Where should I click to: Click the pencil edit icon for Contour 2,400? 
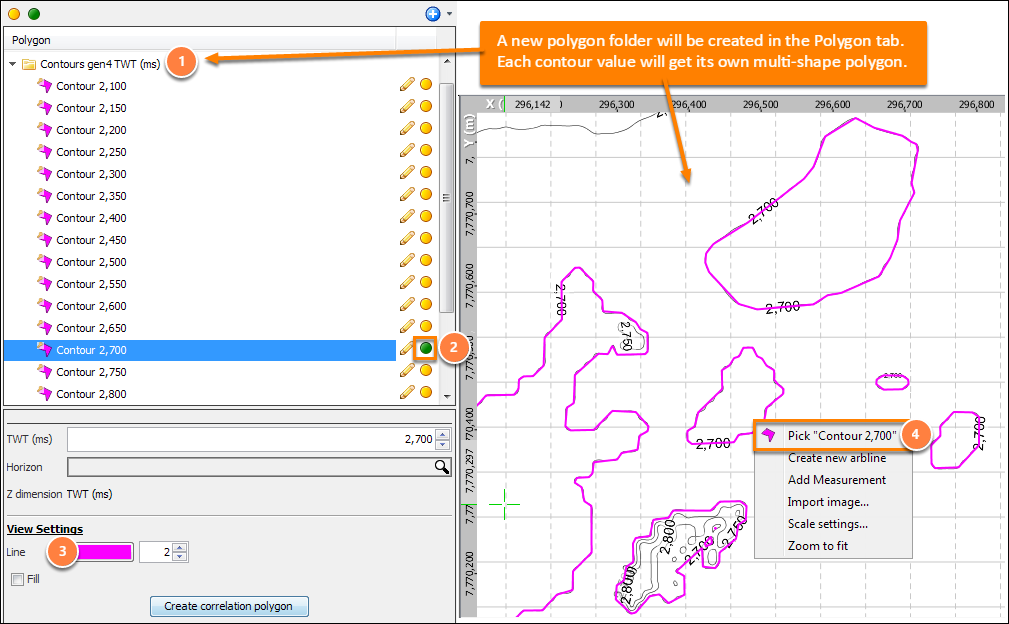pos(407,217)
